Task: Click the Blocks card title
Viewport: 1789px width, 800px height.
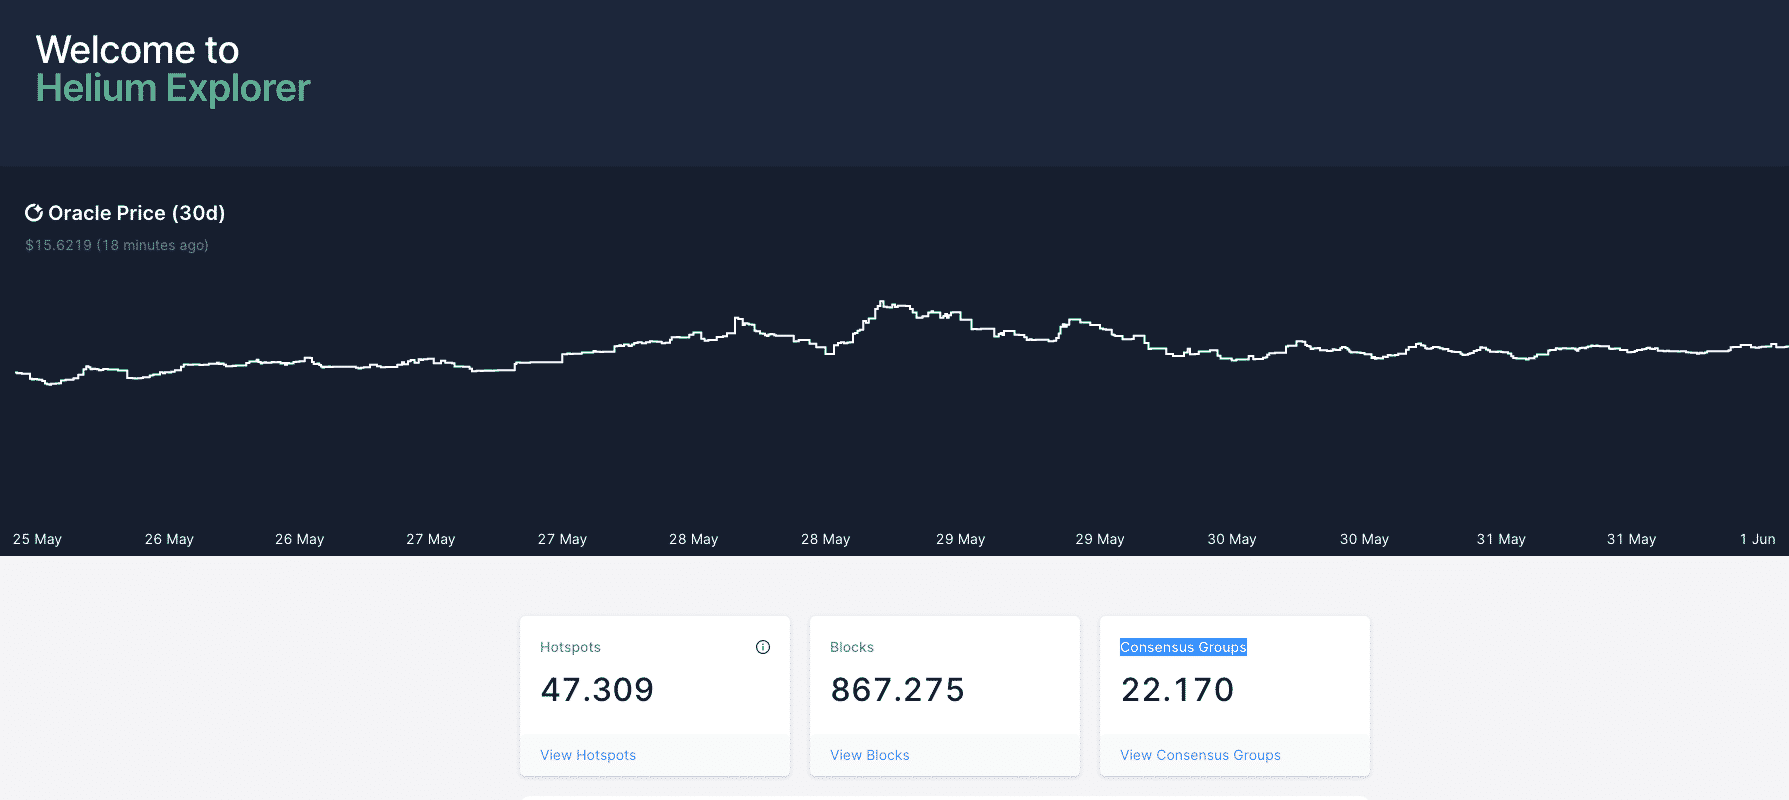Action: [x=852, y=647]
